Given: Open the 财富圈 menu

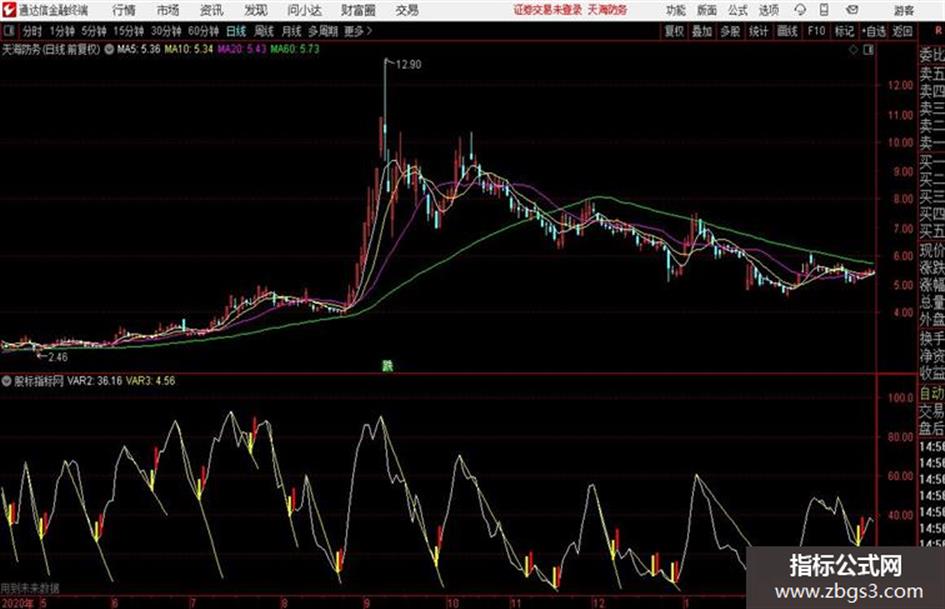Looking at the screenshot, I should point(358,10).
